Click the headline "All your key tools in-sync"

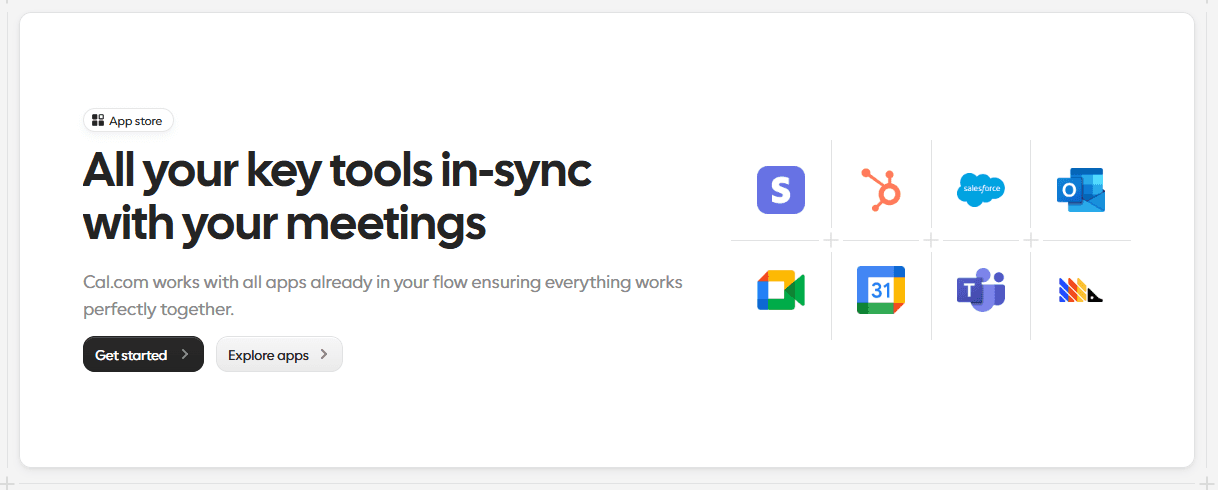pos(337,171)
